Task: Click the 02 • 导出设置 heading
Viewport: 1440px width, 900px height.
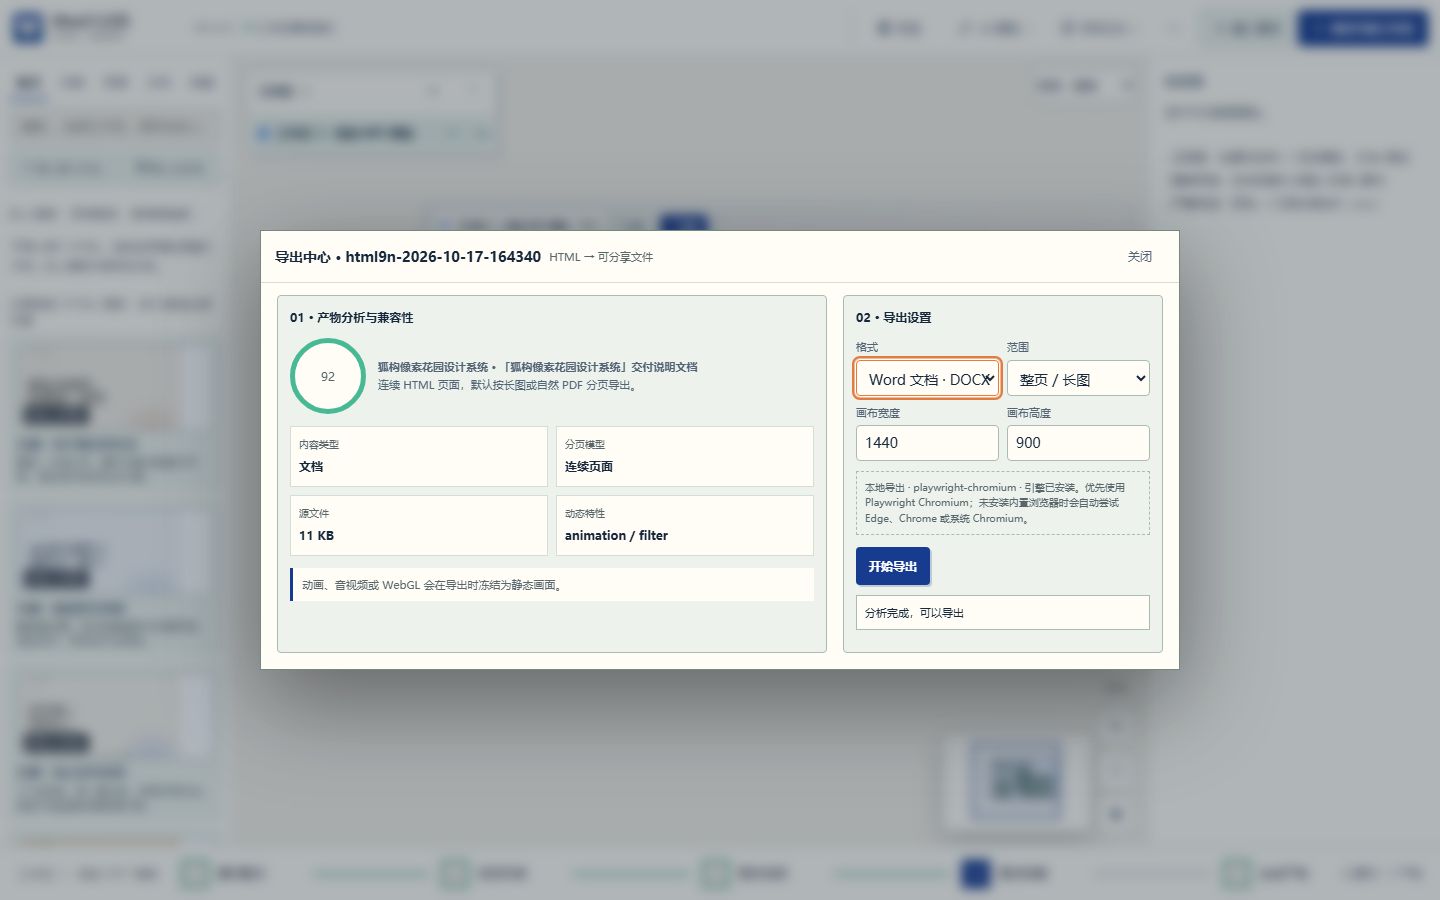Action: 894,318
